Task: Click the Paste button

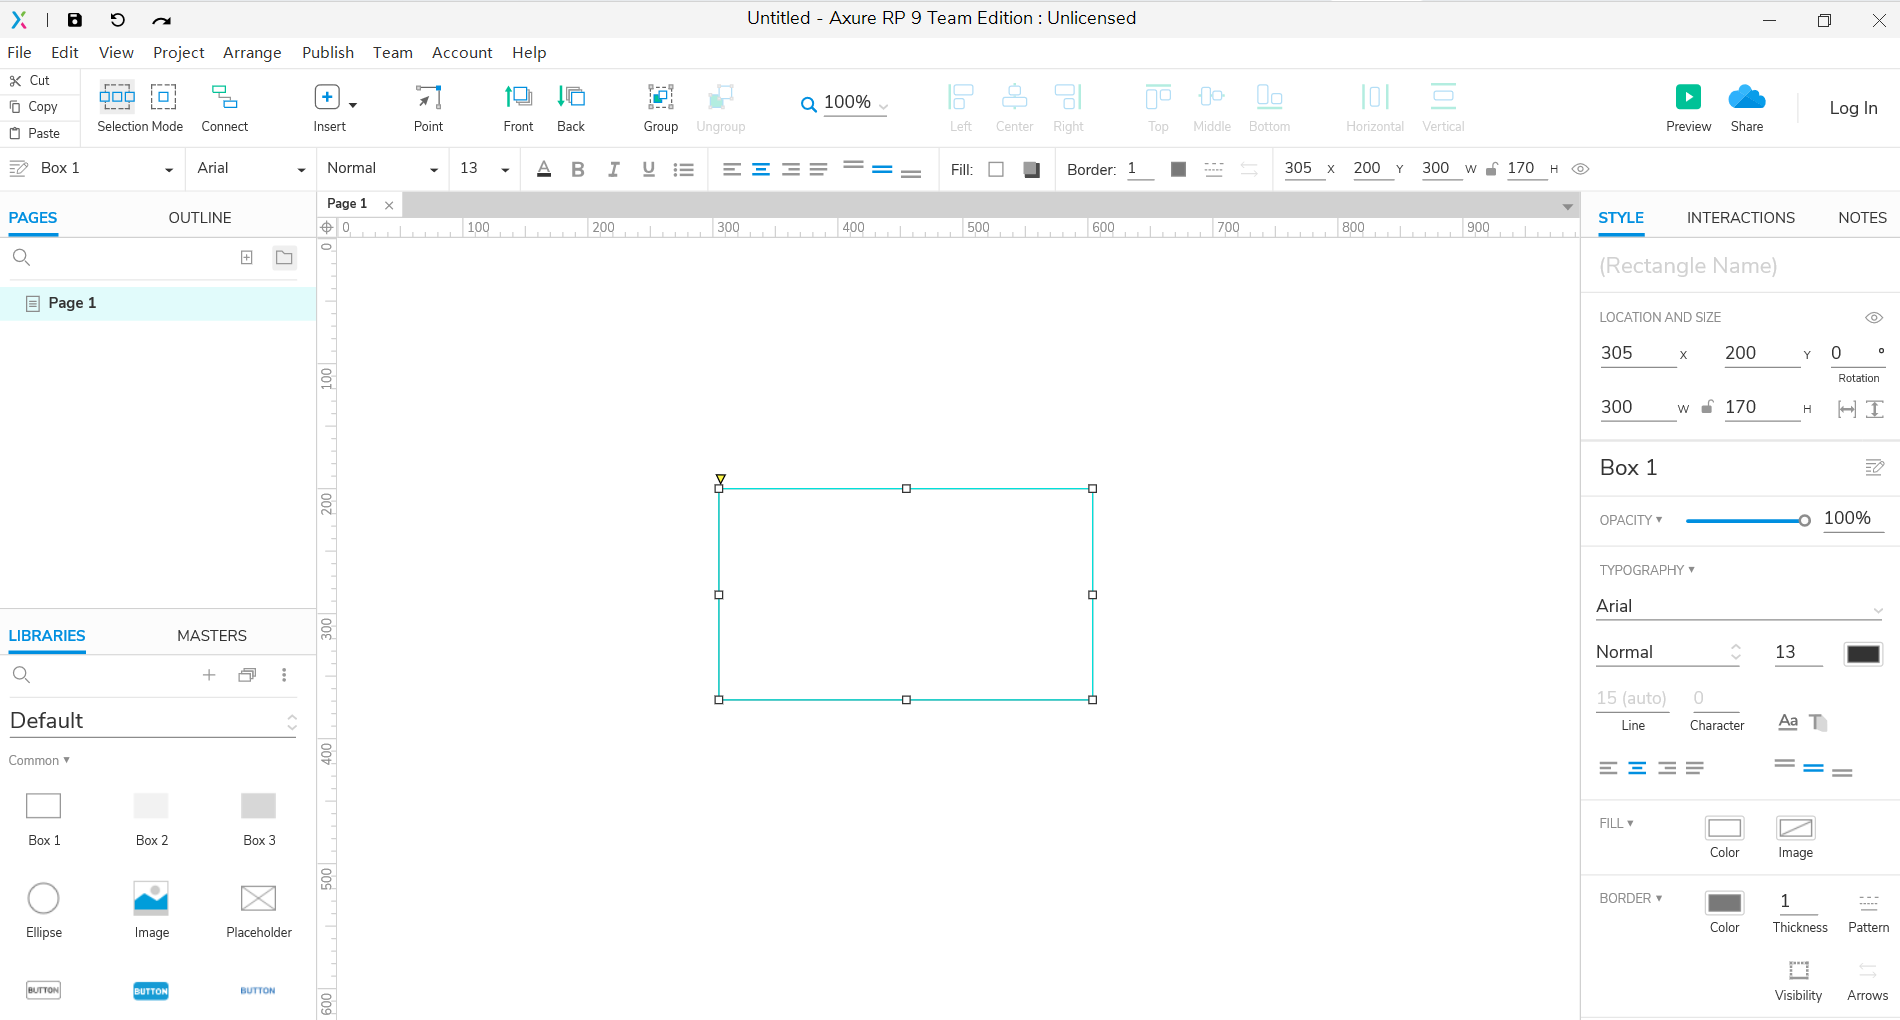Action: click(35, 133)
